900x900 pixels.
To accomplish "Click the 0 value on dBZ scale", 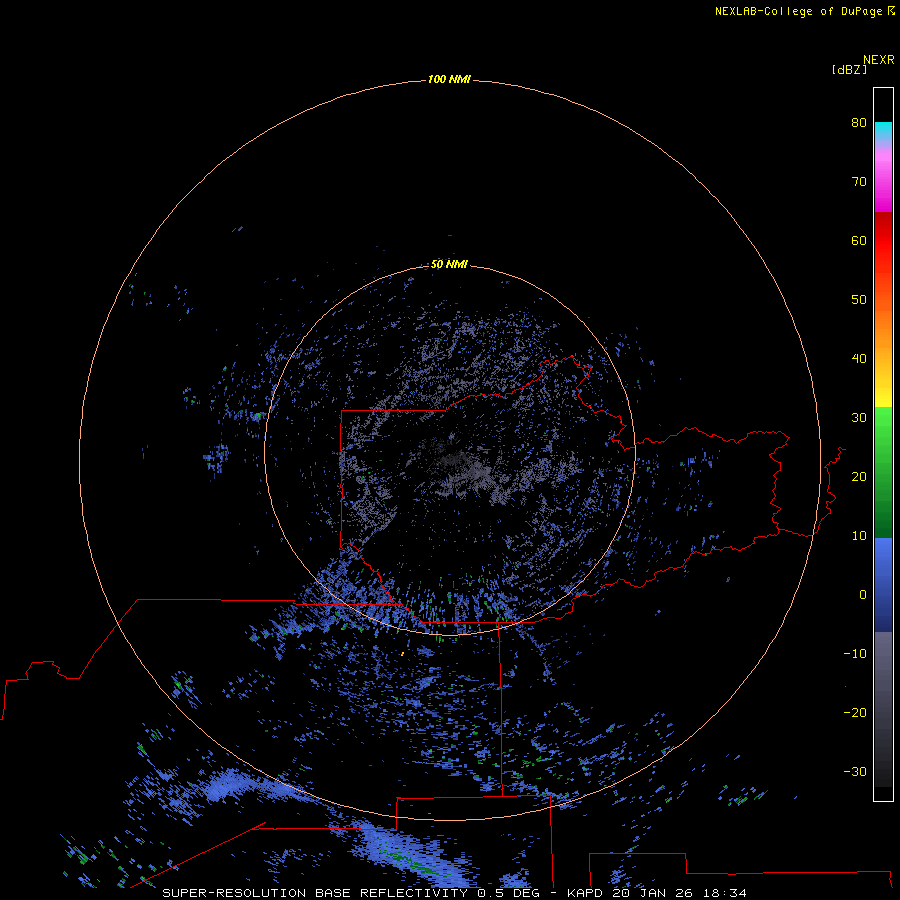I will (x=863, y=595).
